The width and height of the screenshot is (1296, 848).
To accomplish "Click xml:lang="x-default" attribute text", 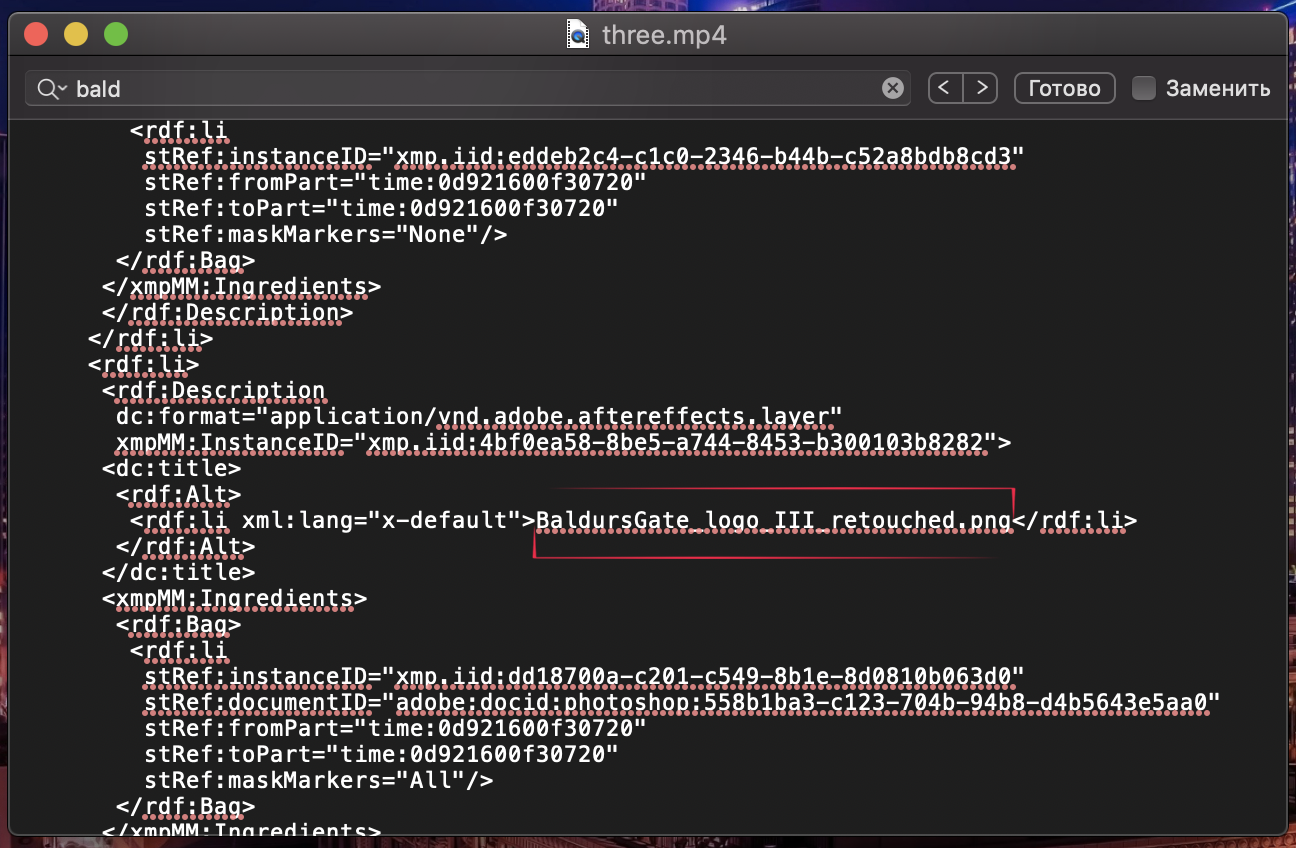I will pos(384,520).
